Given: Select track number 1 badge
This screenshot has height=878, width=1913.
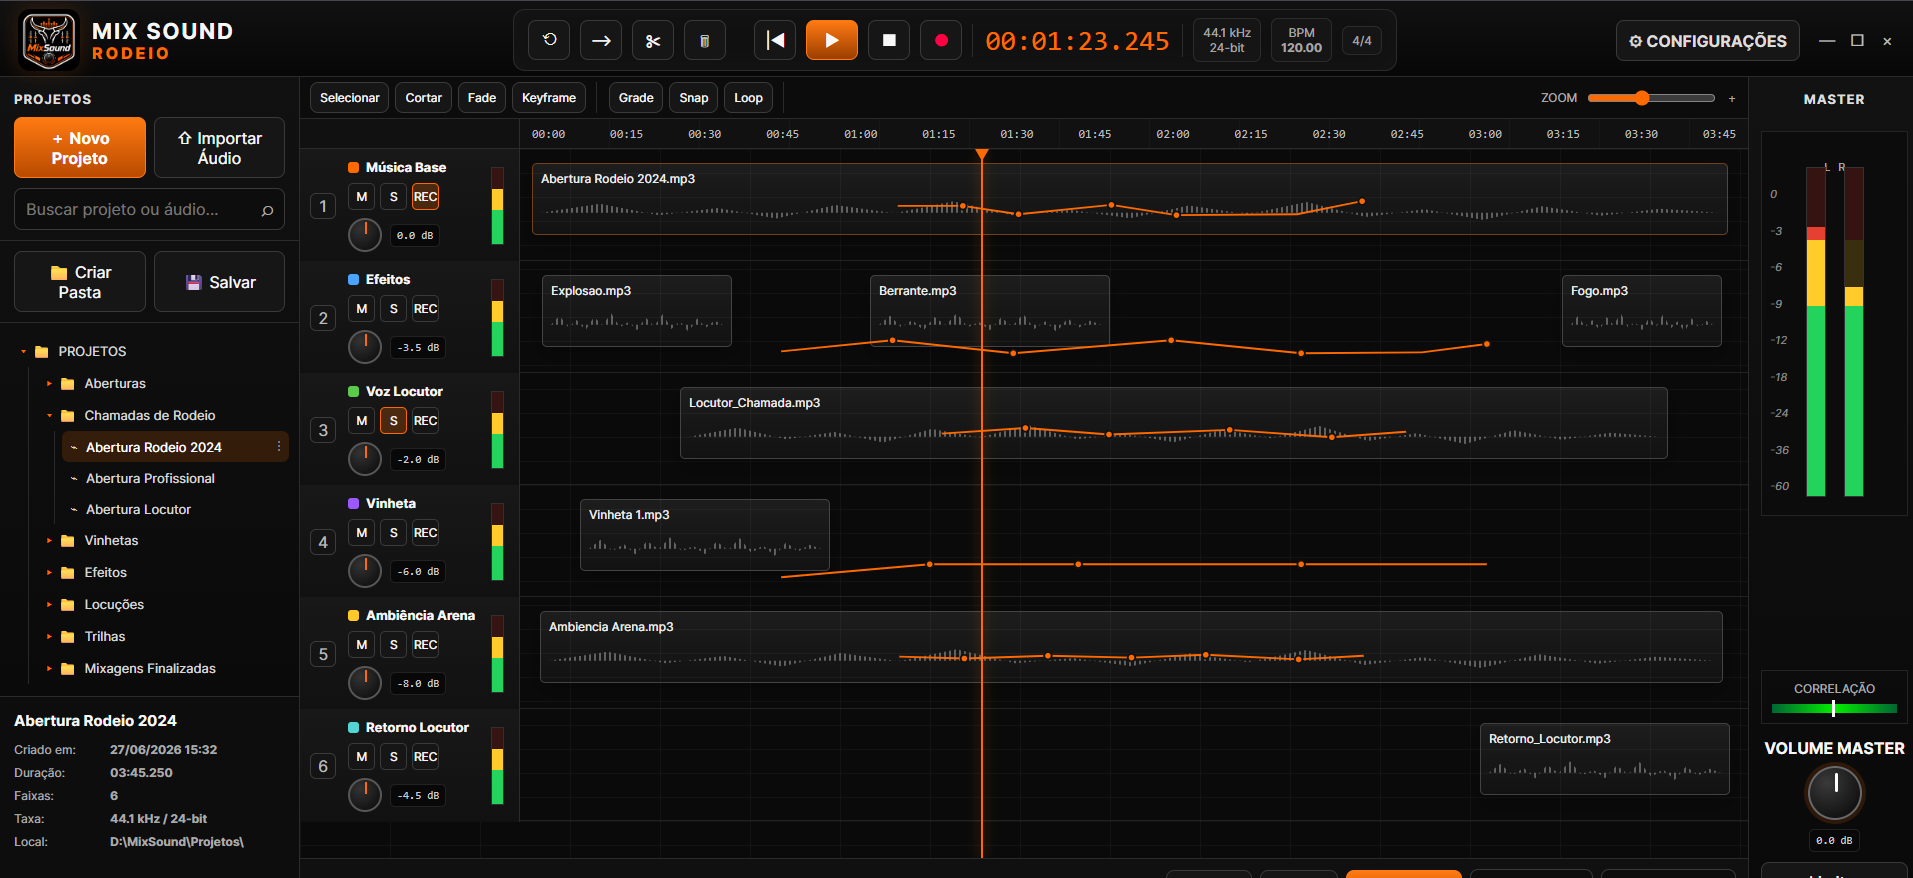Looking at the screenshot, I should (323, 206).
